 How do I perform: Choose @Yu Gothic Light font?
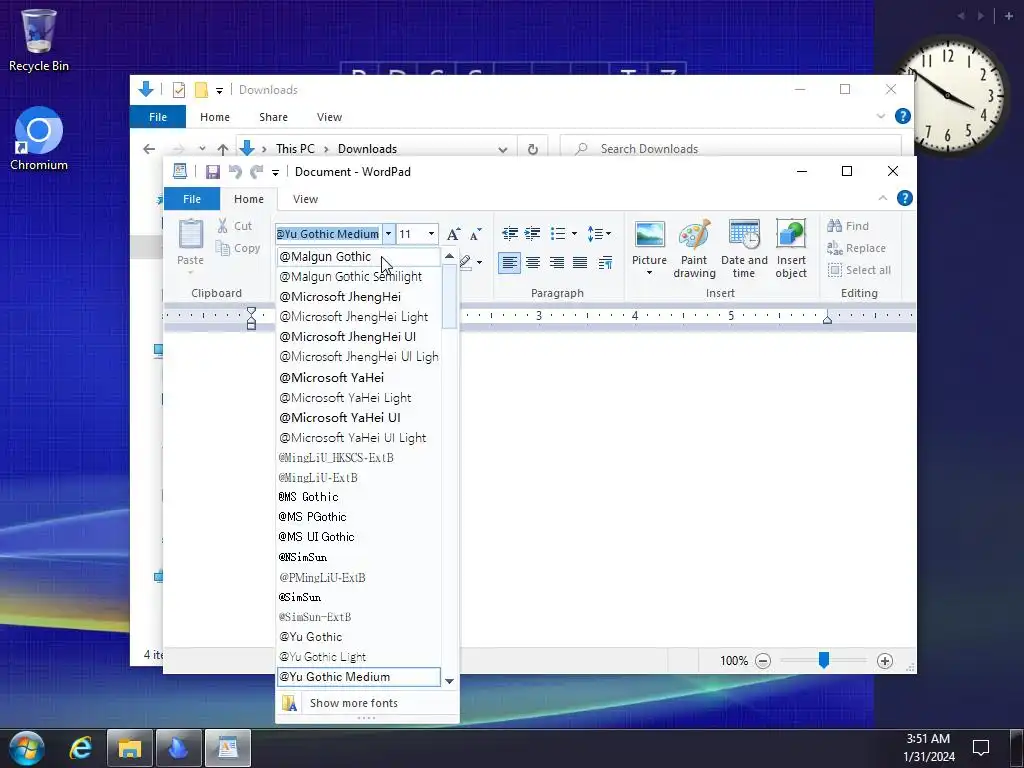359,657
